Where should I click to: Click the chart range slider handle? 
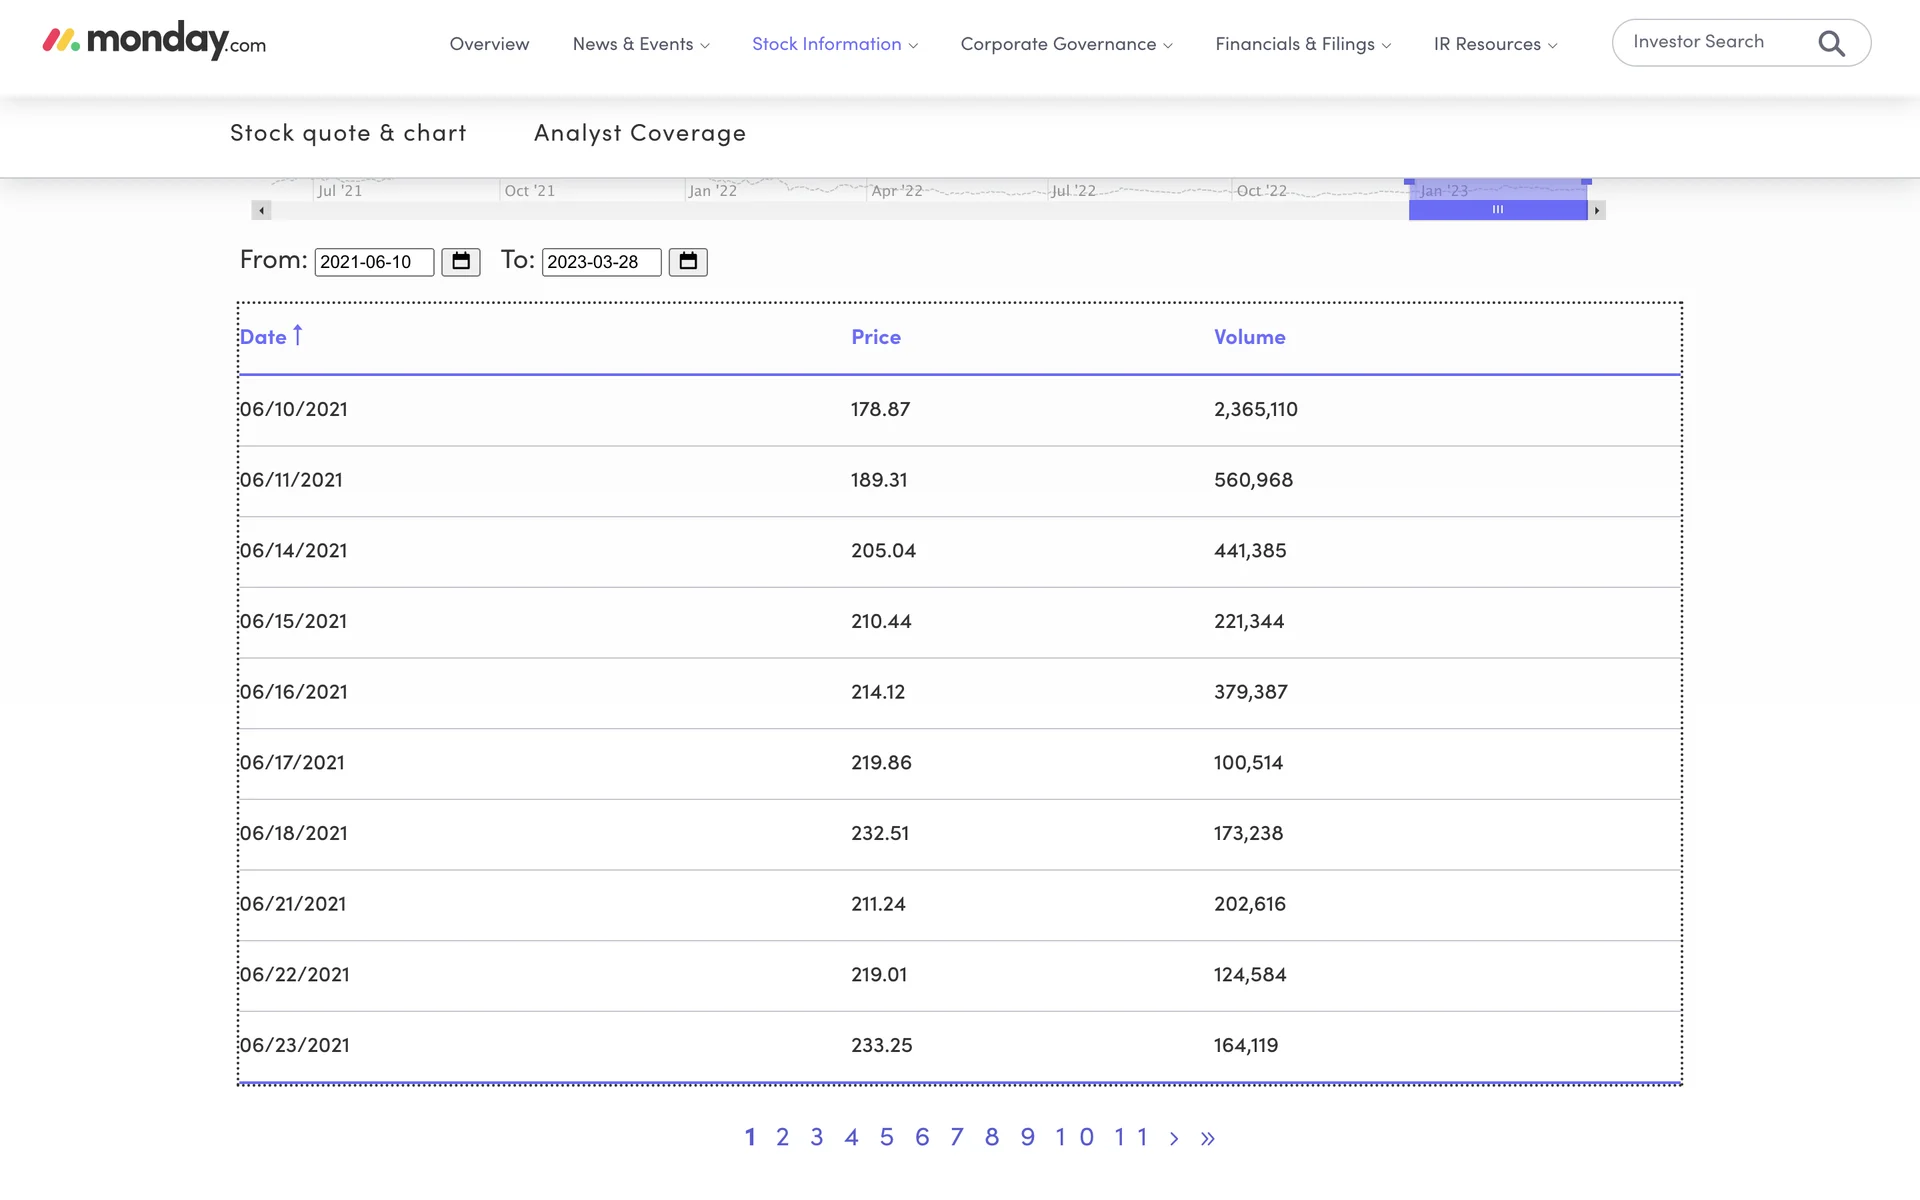[x=1497, y=210]
